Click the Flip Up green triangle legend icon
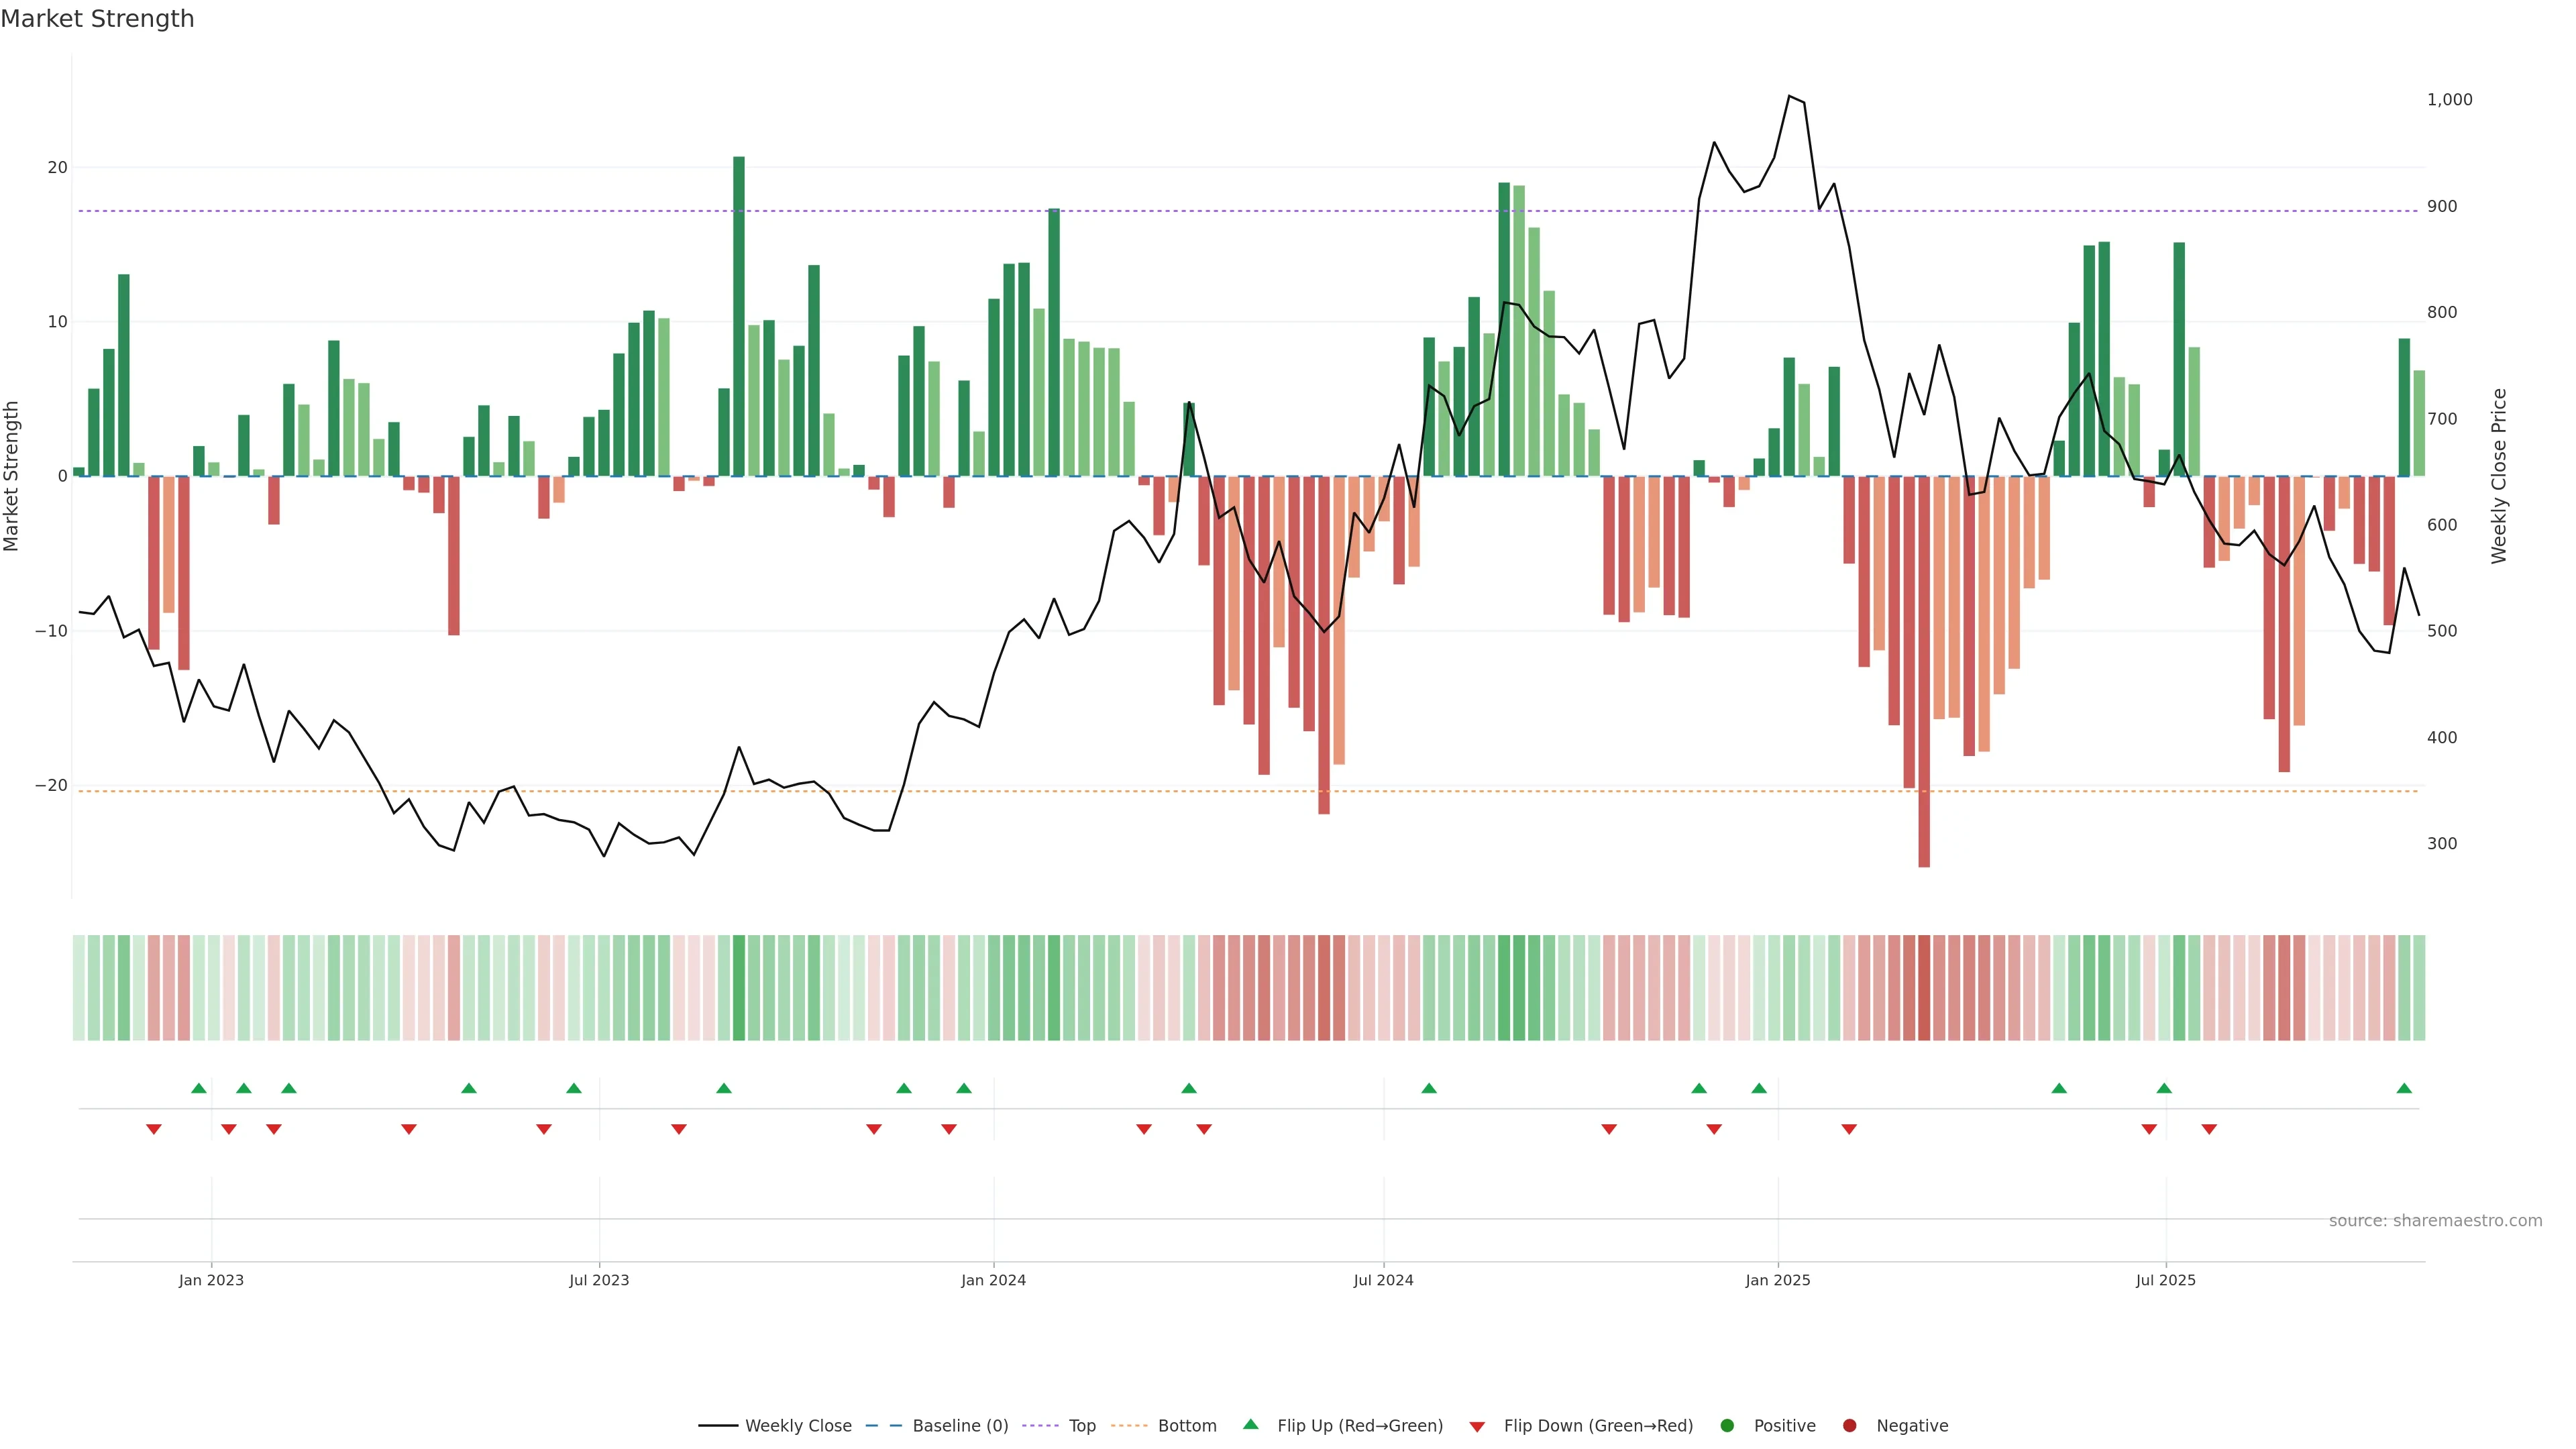 pos(1250,1425)
